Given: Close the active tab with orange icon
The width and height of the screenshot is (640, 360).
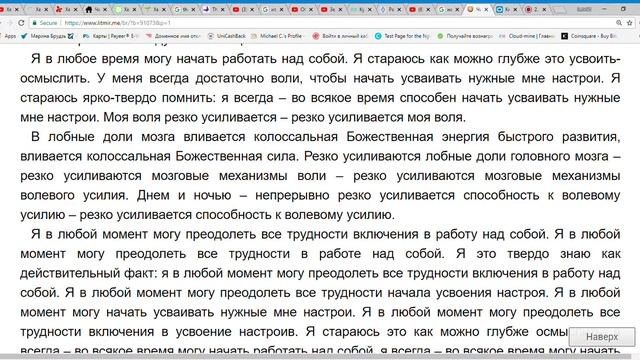Looking at the screenshot, I should 486,9.
